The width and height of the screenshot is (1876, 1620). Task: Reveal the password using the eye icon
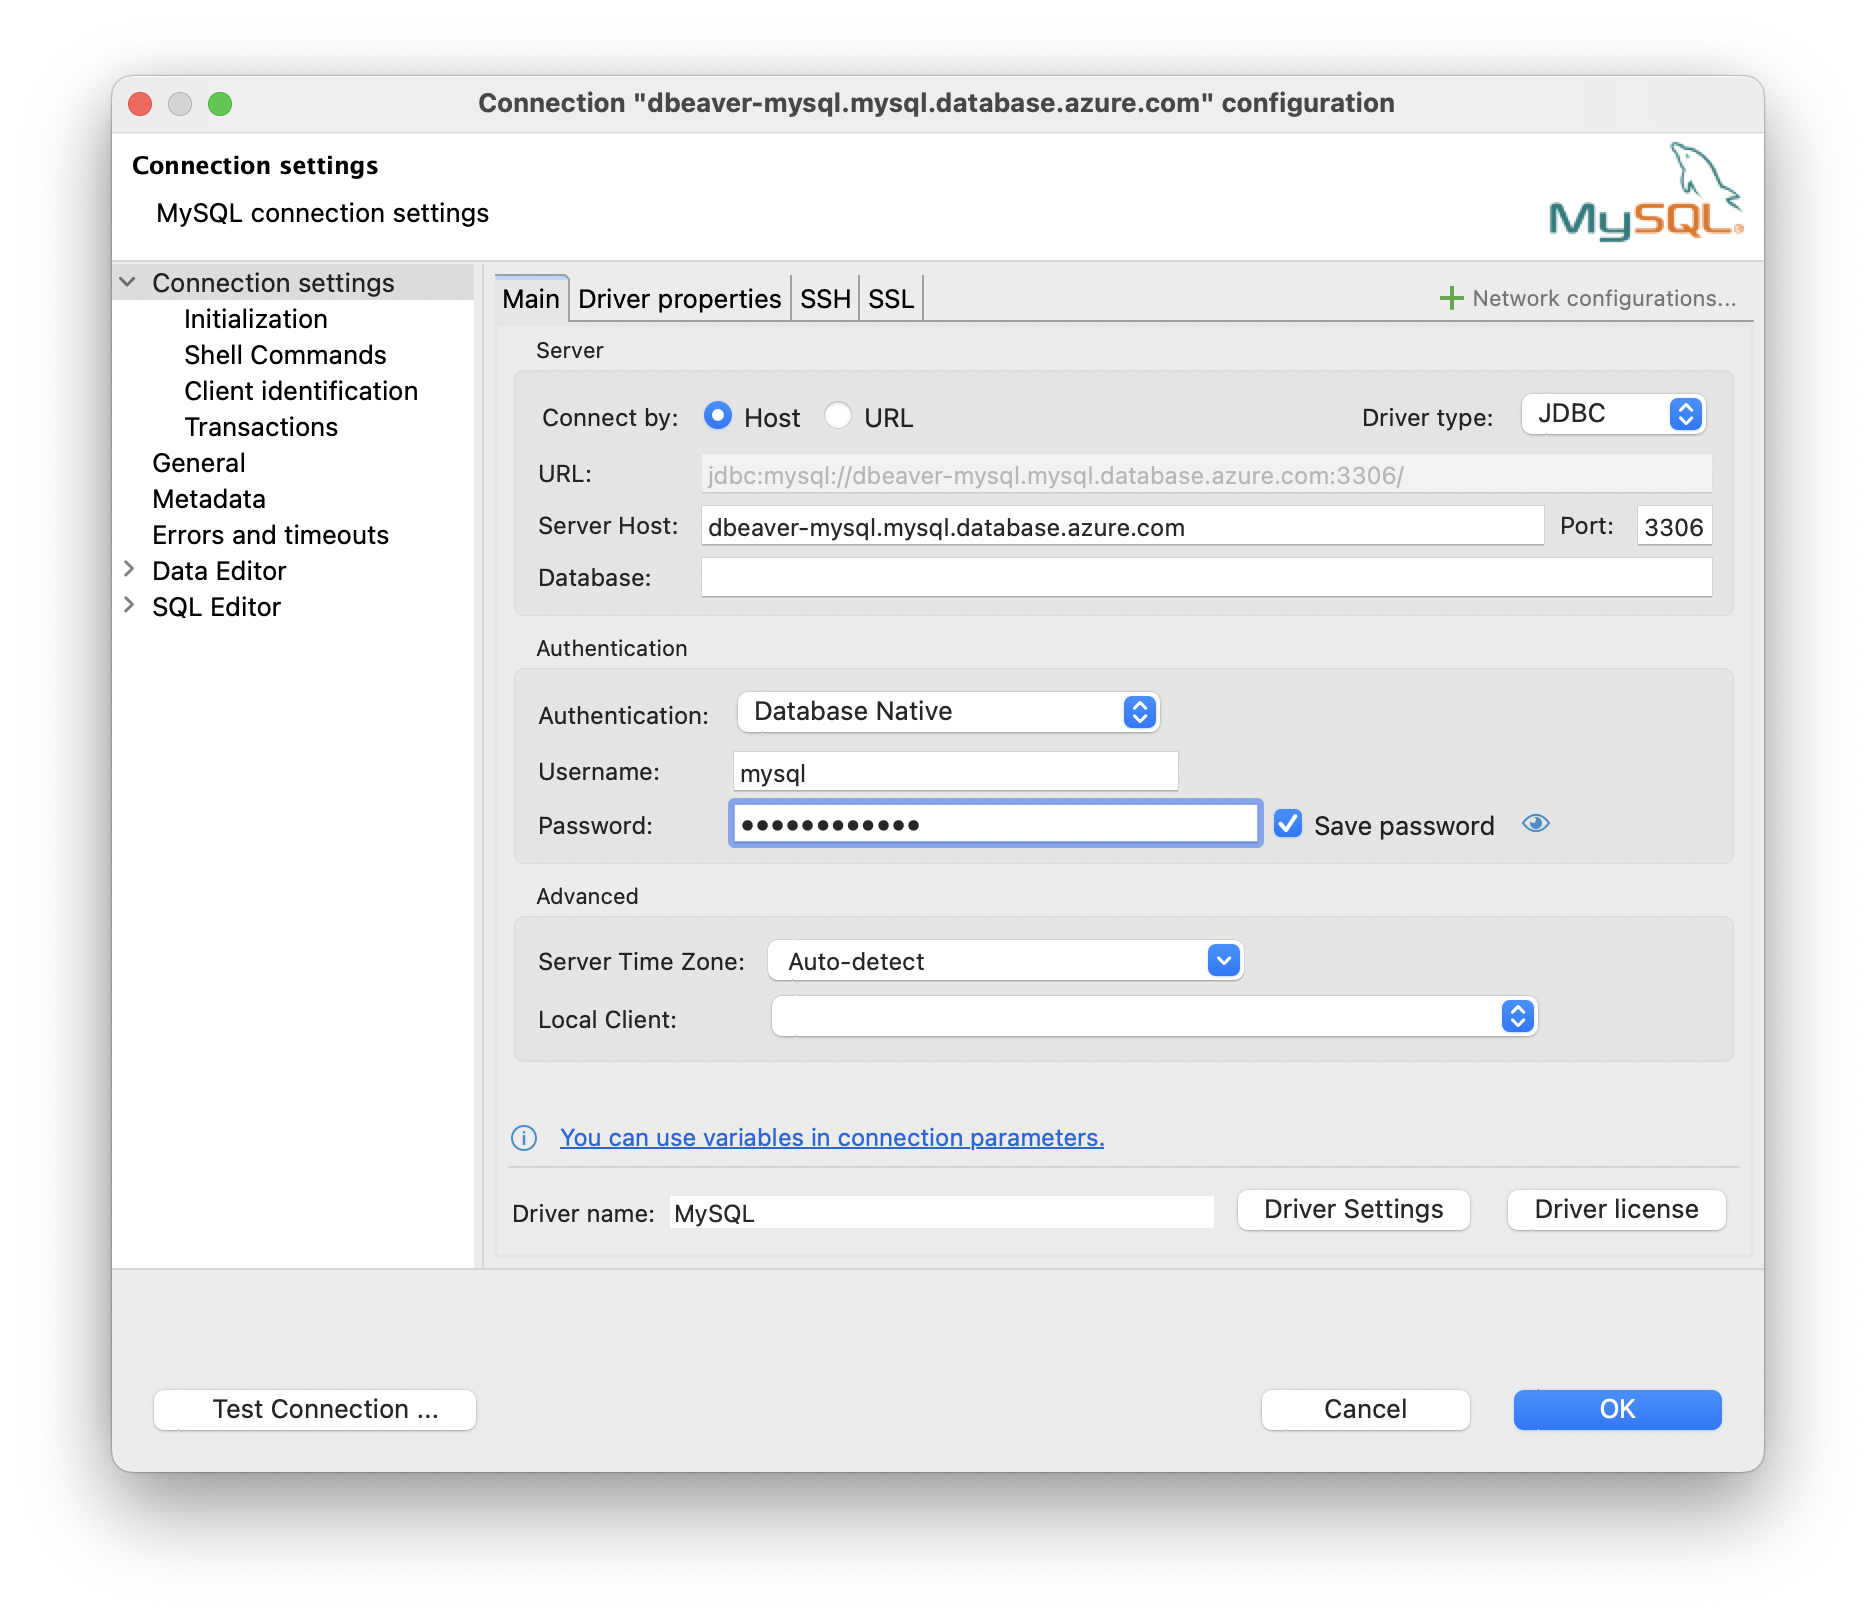pos(1536,823)
